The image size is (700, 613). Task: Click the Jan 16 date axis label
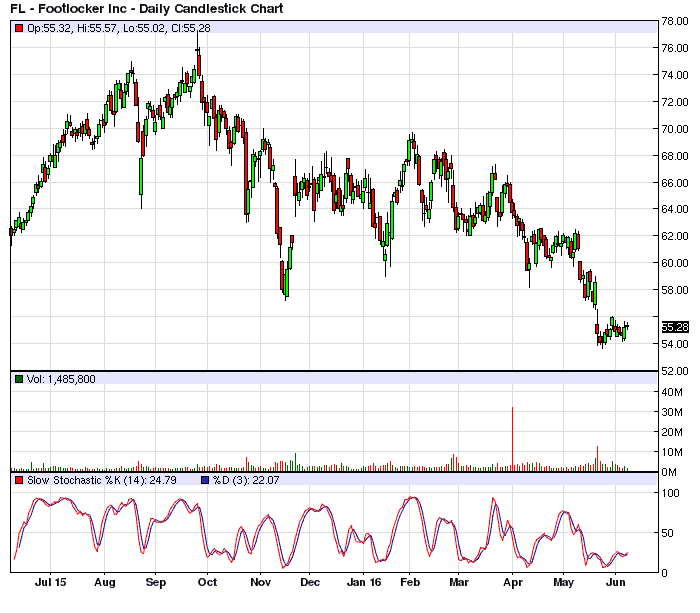[x=364, y=582]
